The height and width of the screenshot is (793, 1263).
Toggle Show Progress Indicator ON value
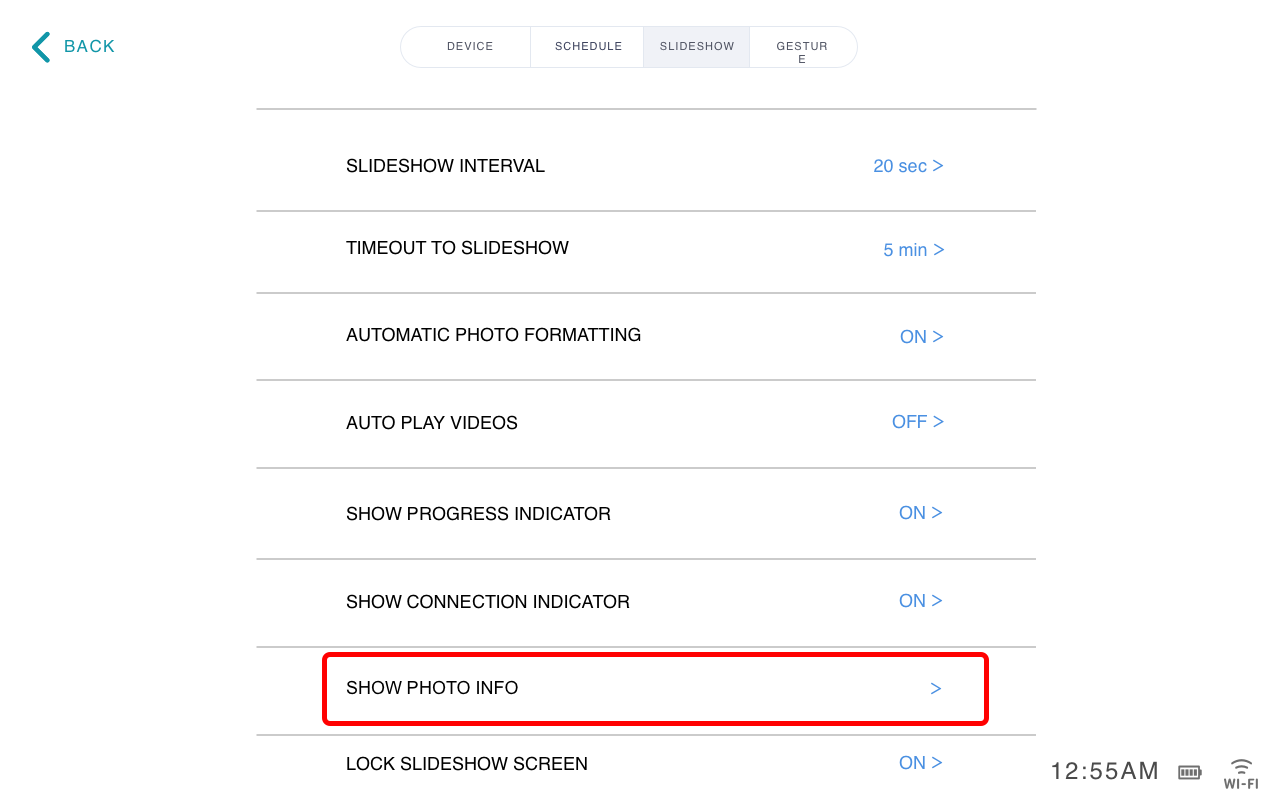[x=920, y=513]
